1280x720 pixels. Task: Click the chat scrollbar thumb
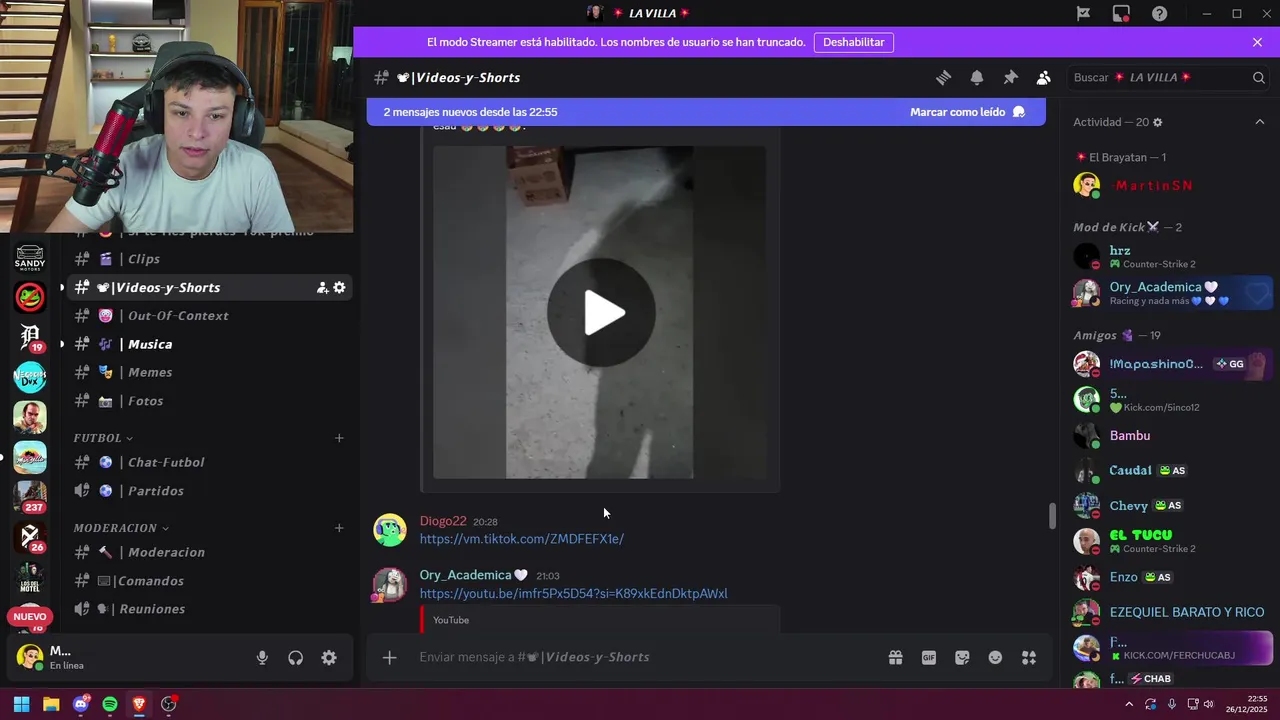pyautogui.click(x=1052, y=516)
